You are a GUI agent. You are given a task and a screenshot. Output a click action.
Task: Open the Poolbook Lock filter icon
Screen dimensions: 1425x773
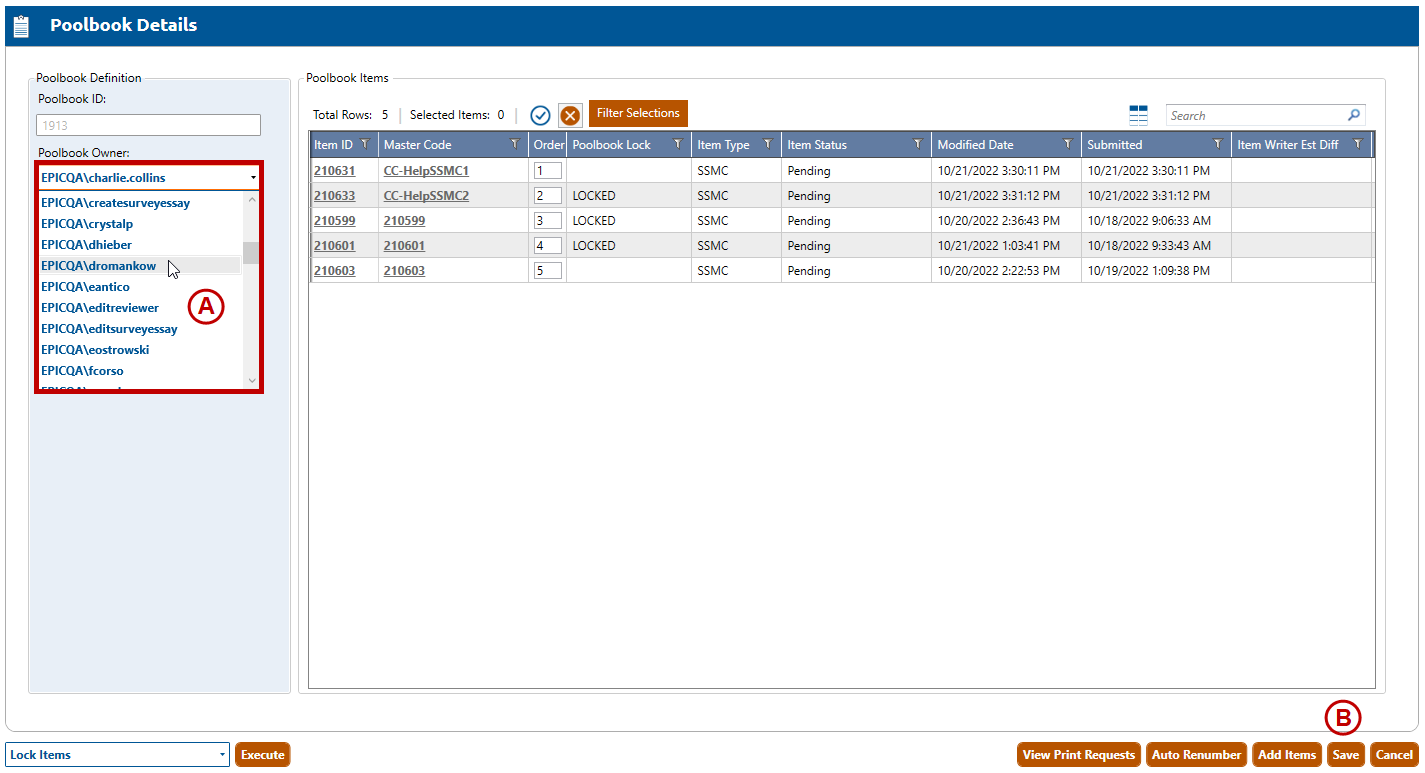[x=677, y=144]
